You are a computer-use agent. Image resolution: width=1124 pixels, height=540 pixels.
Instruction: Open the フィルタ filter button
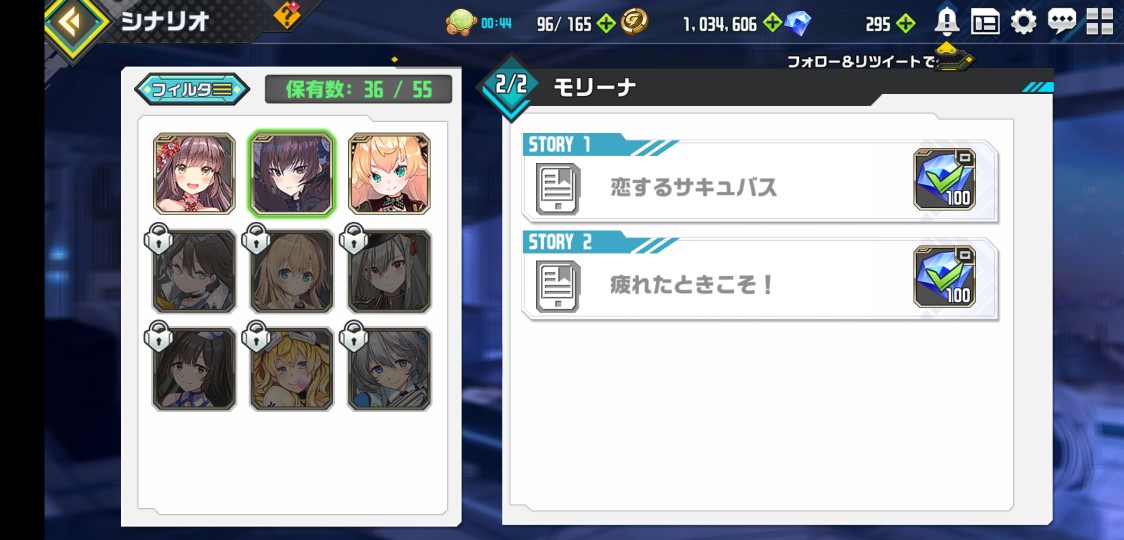192,89
